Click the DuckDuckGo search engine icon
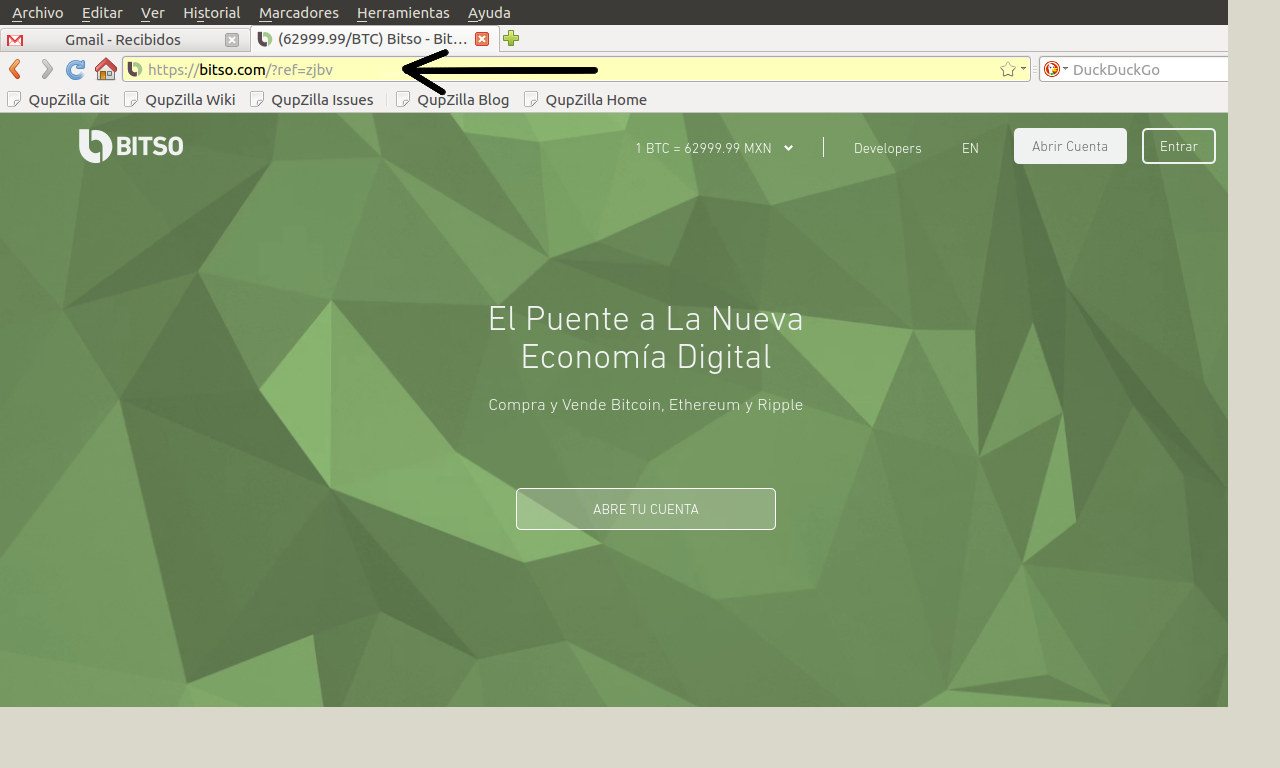 (x=1052, y=69)
